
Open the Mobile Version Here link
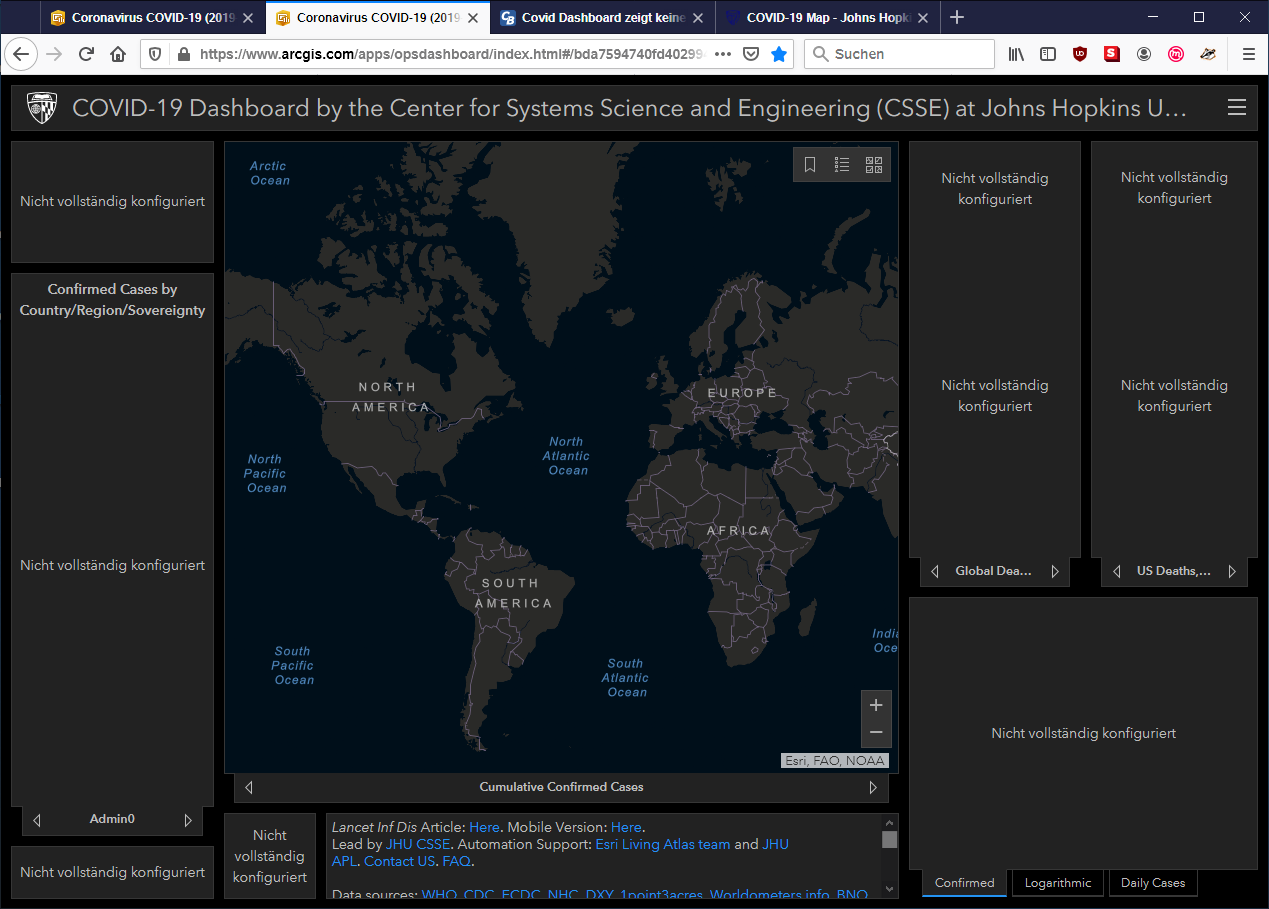click(626, 827)
